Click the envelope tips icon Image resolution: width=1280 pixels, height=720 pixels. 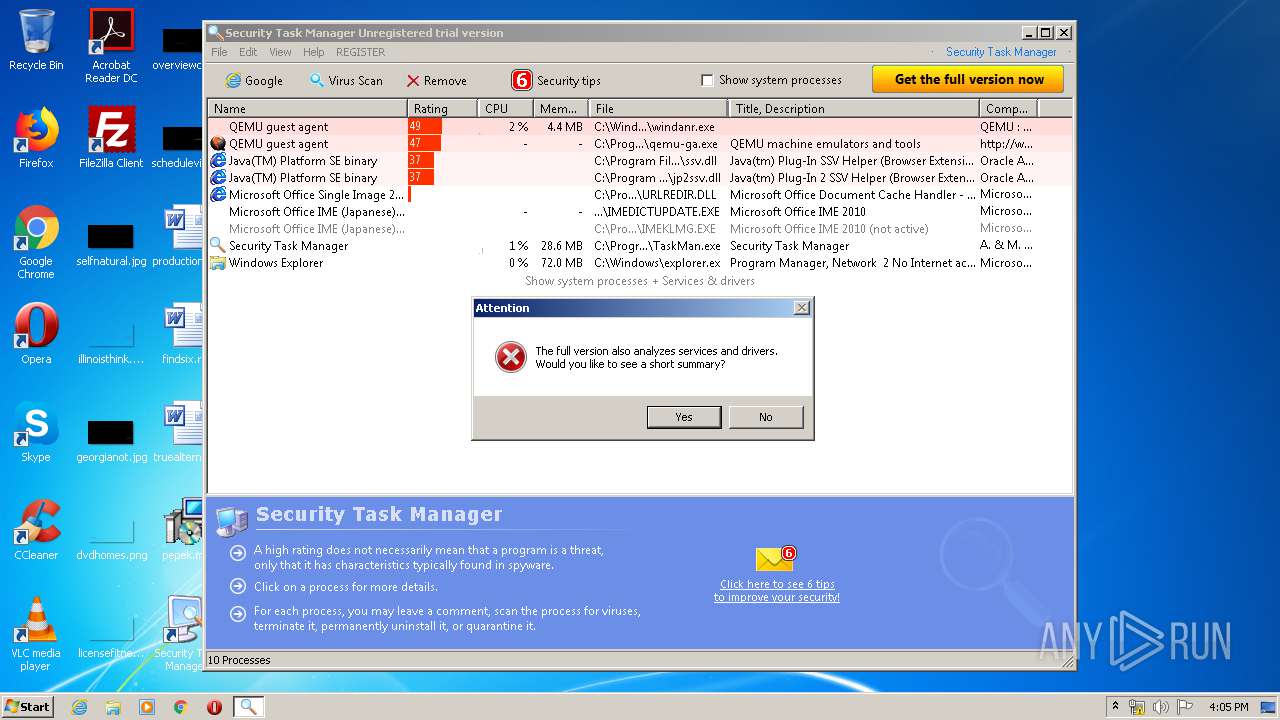tap(776, 560)
